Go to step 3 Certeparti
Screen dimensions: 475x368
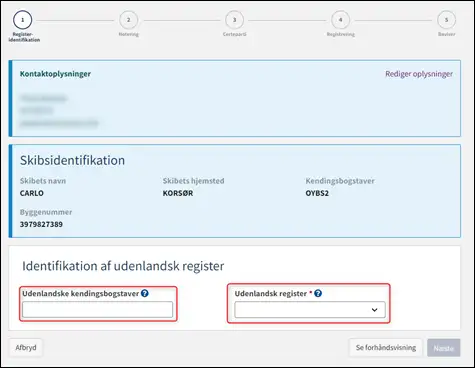point(234,20)
